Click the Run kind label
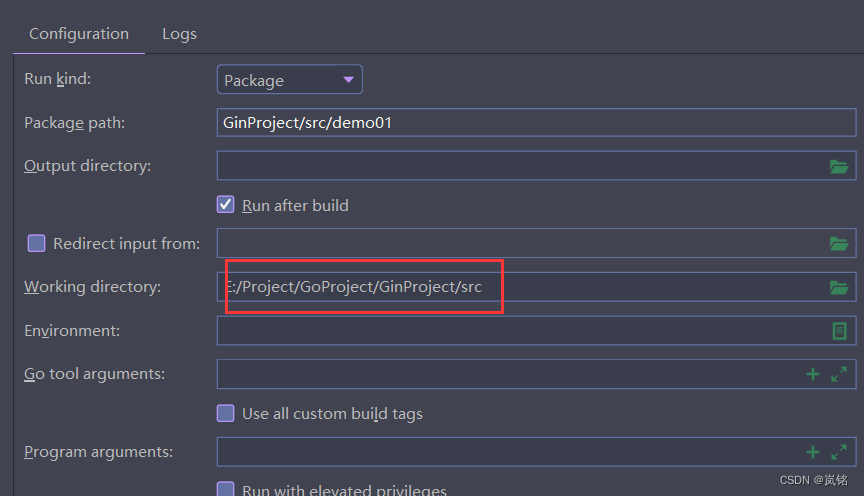864x496 pixels. [57, 79]
